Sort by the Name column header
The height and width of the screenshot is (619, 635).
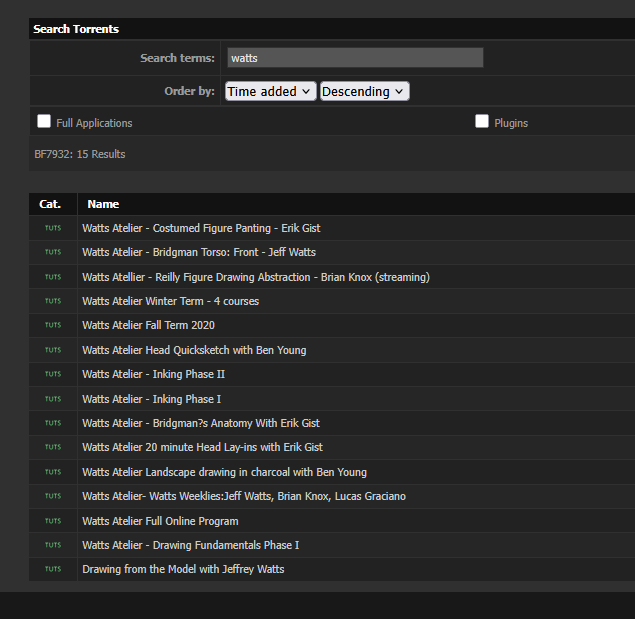[x=103, y=204]
